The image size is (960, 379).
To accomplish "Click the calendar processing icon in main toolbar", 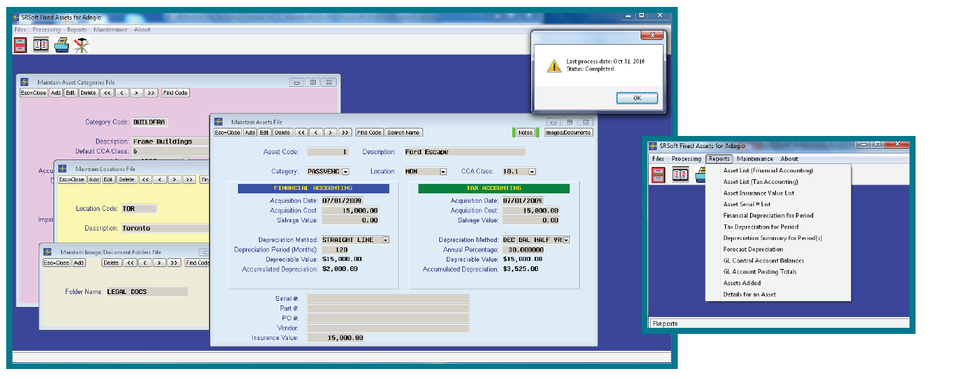I will click(40, 45).
